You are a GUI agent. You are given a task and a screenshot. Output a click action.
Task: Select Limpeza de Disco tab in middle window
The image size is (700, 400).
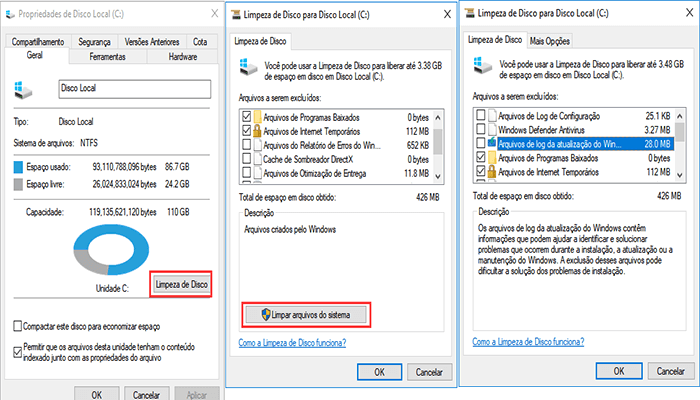260,41
